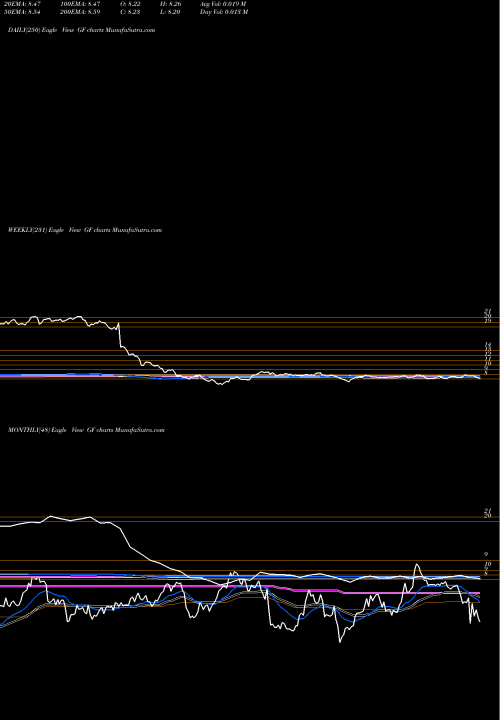Click the Avg Vol: 0.019 M label
This screenshot has height=720, width=500.
point(223,4)
